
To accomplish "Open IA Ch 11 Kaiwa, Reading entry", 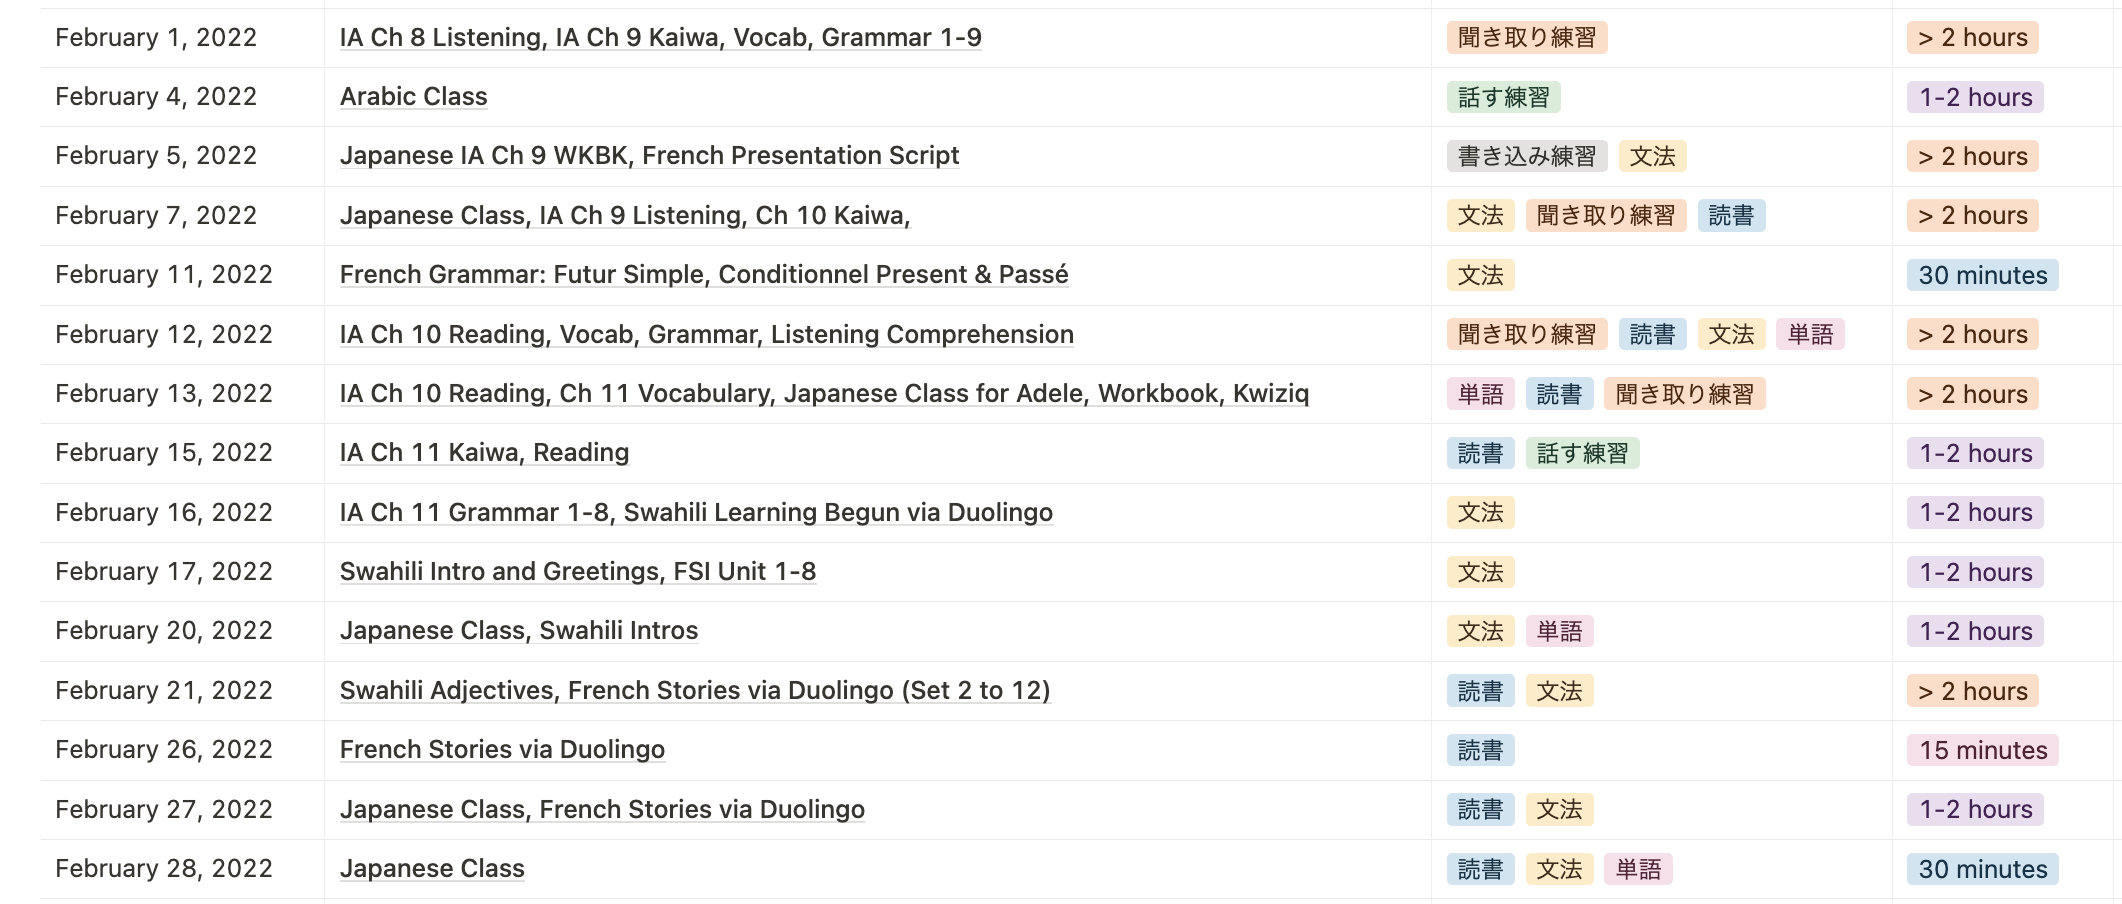I will click(x=484, y=453).
